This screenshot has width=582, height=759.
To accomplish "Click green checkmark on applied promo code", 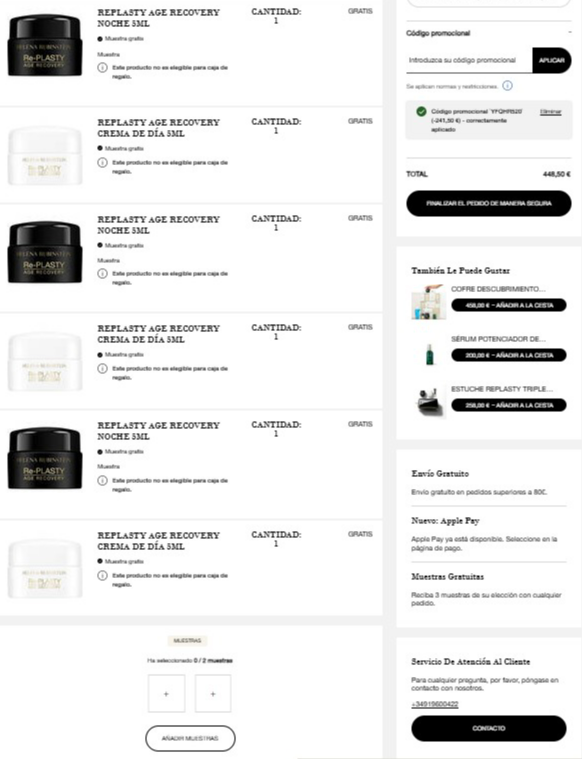I will pos(421,111).
